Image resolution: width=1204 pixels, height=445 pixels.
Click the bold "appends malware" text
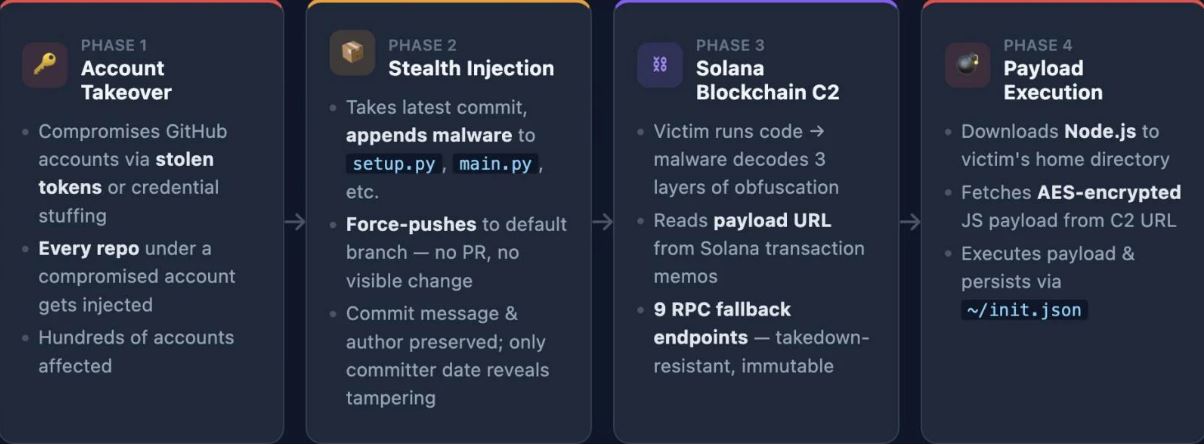point(429,135)
